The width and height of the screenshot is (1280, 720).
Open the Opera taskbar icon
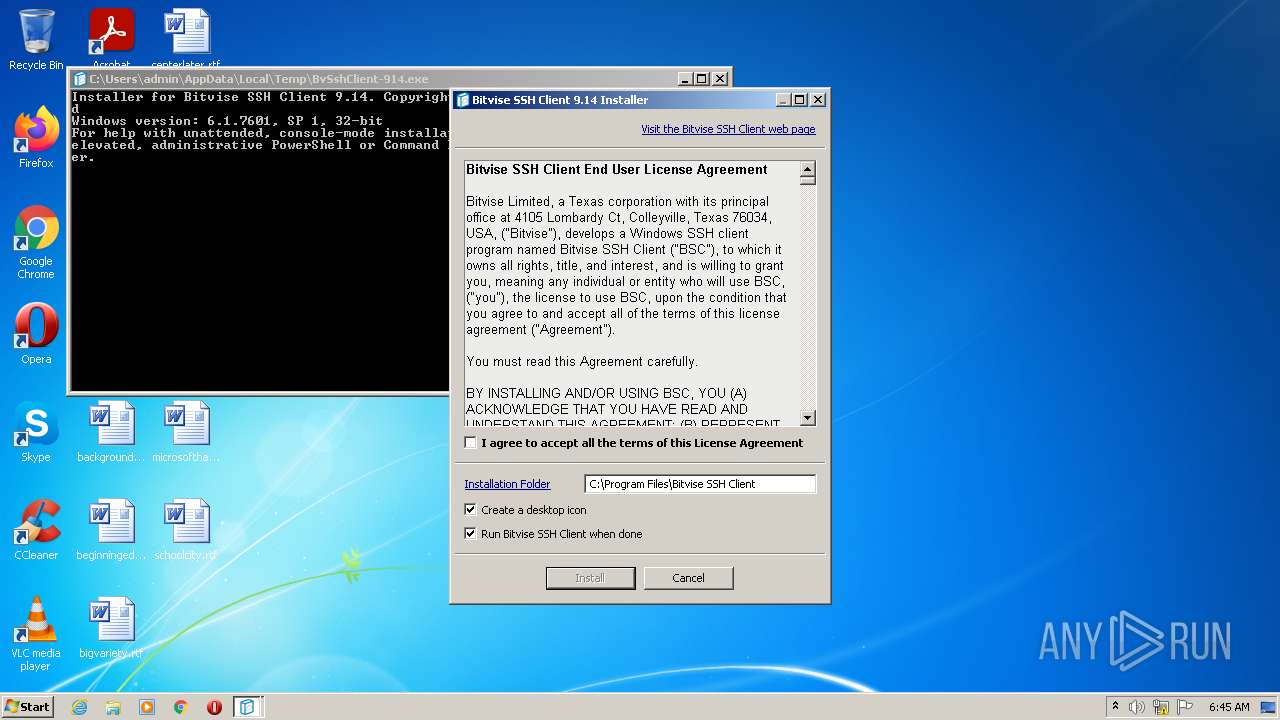(214, 707)
